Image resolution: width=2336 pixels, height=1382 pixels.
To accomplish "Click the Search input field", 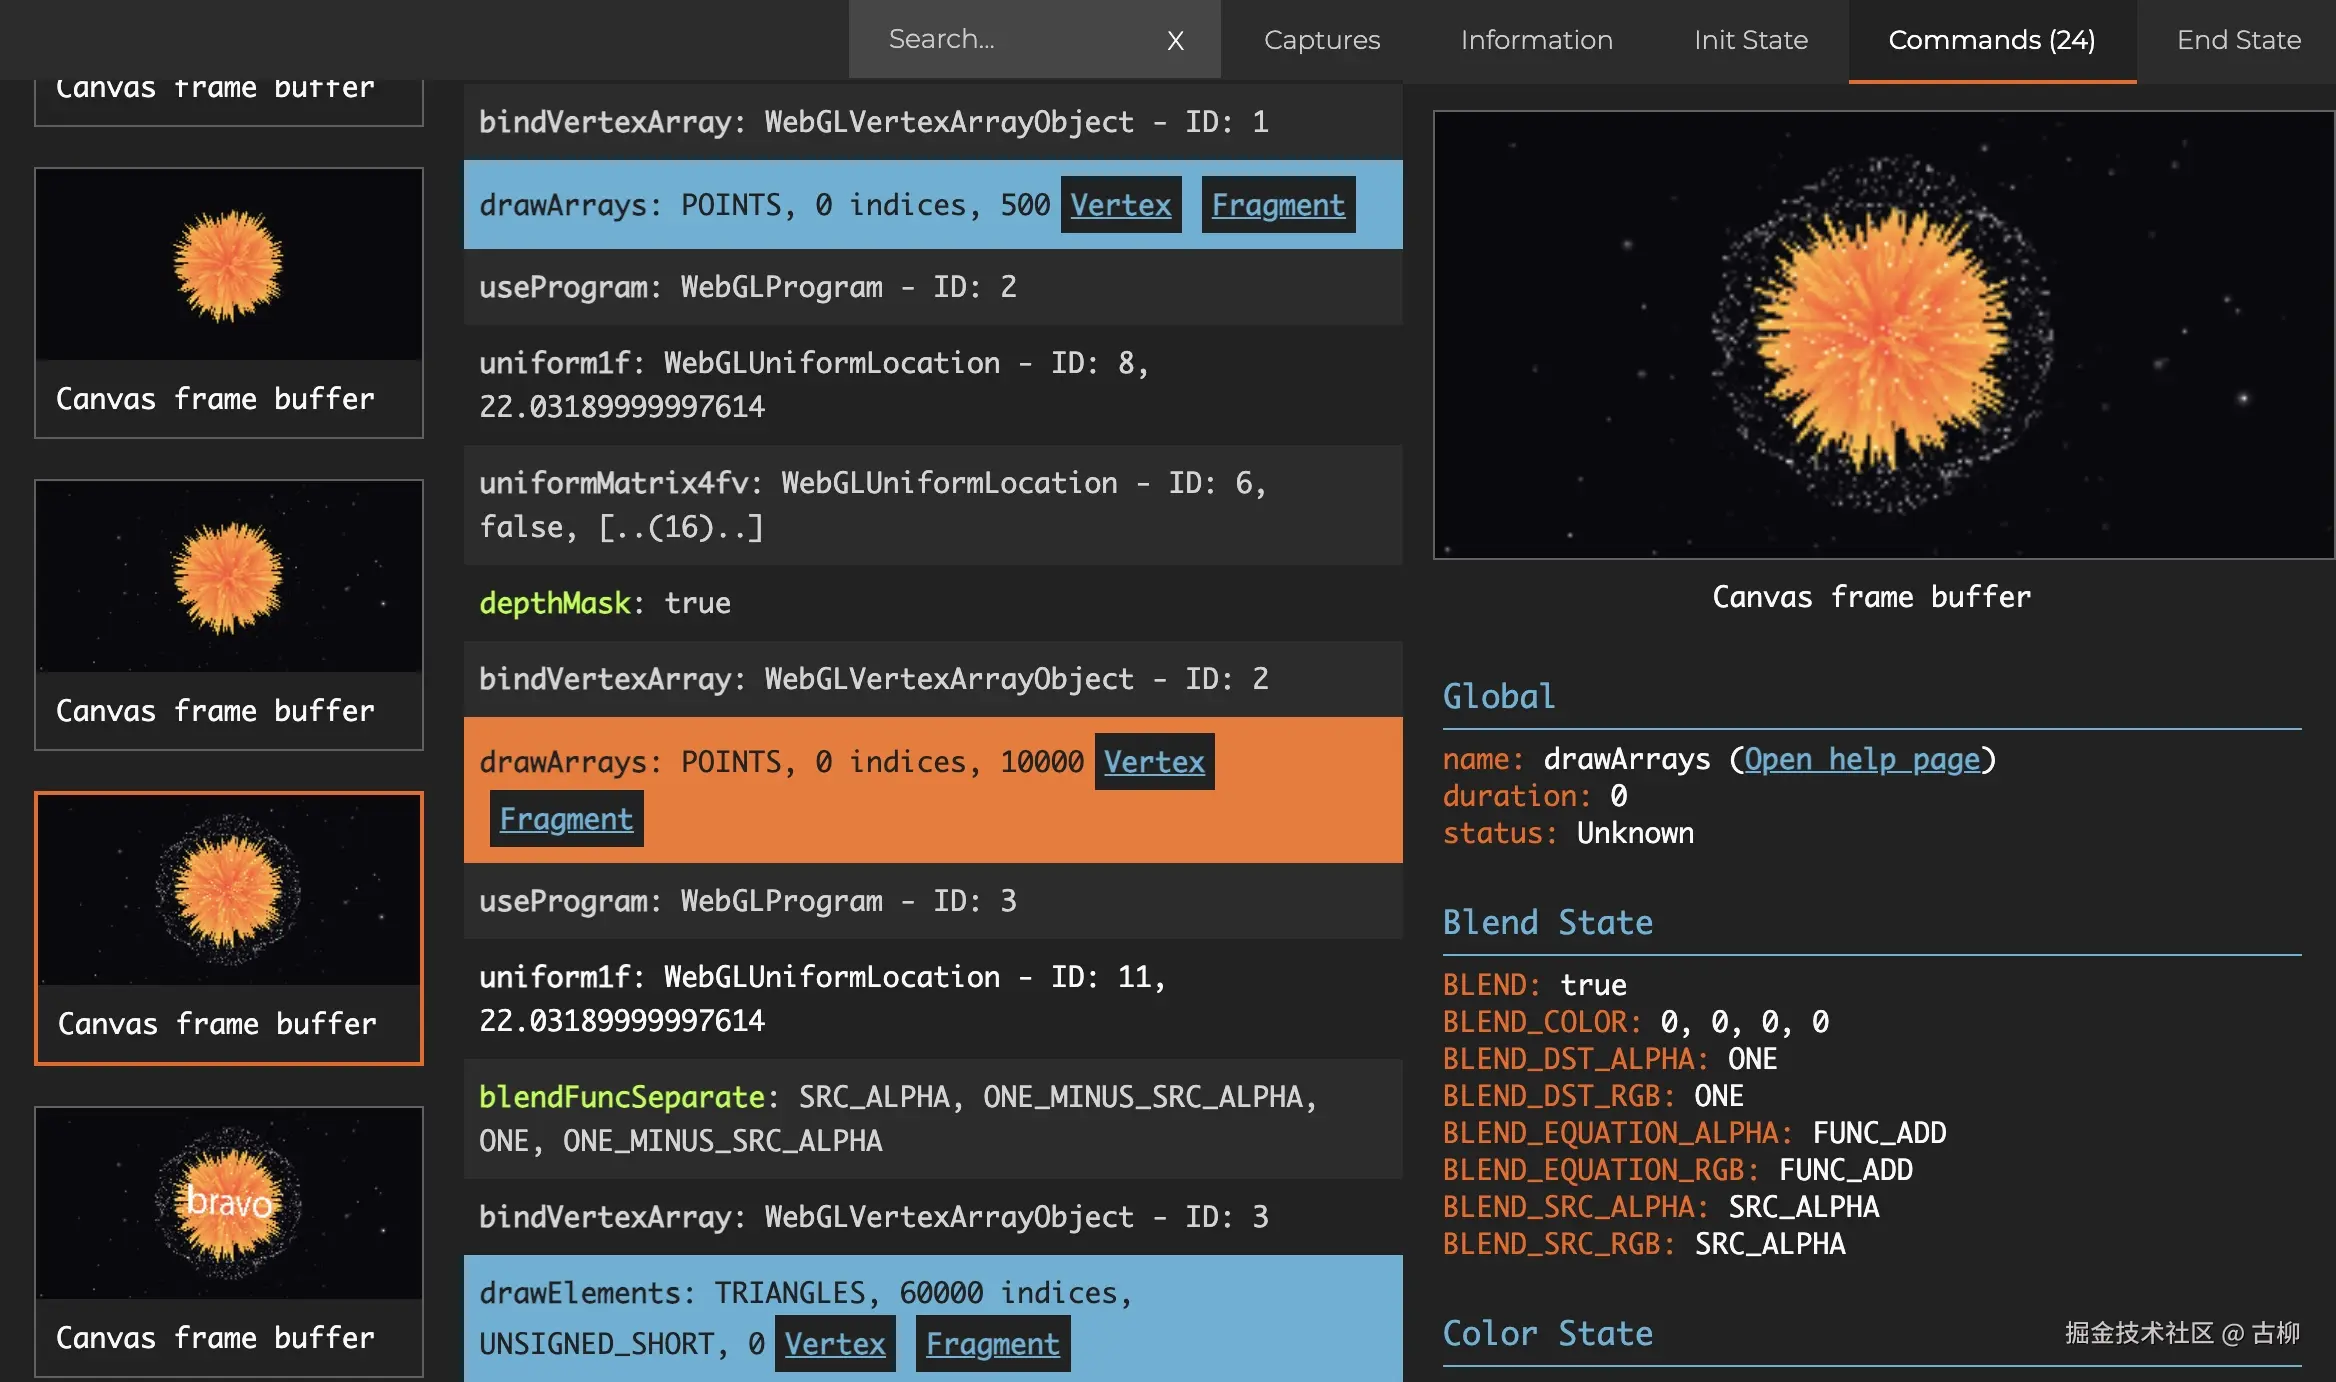I will click(1010, 39).
